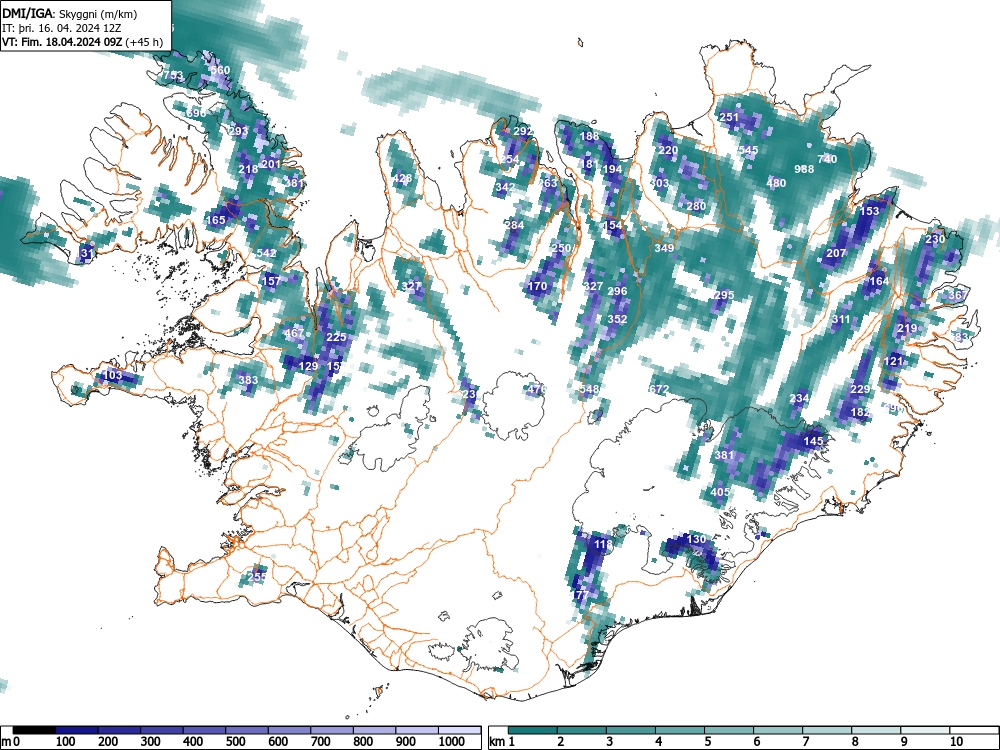Select the lightest 1000 m legend swatch
The height and width of the screenshot is (750, 1000).
point(459,730)
